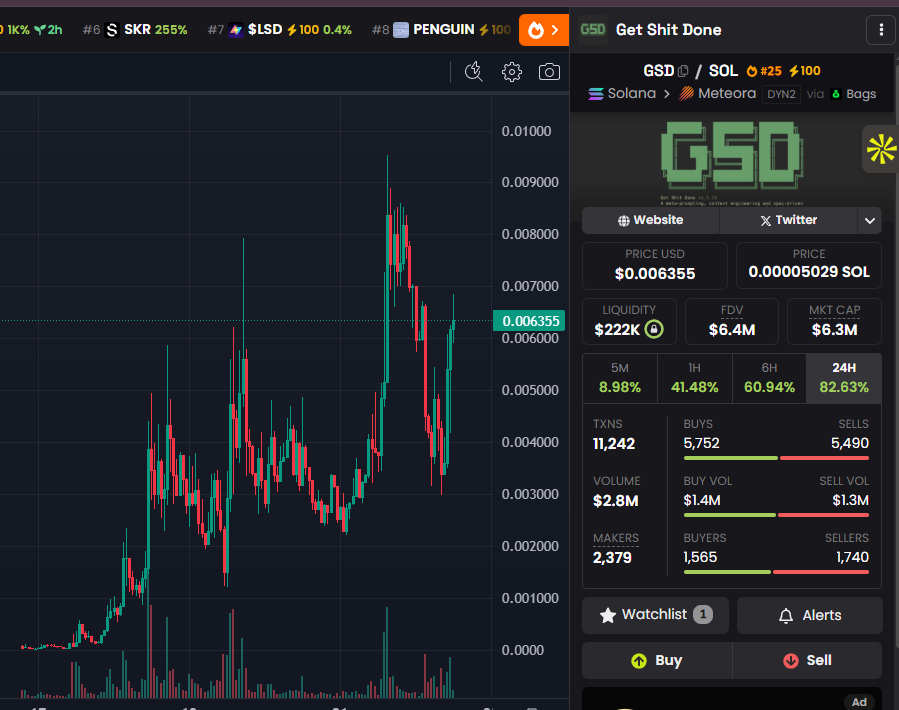The image size is (899, 710).
Task: Click the buy/sell volume ratio bar
Action: pyautogui.click(x=776, y=515)
